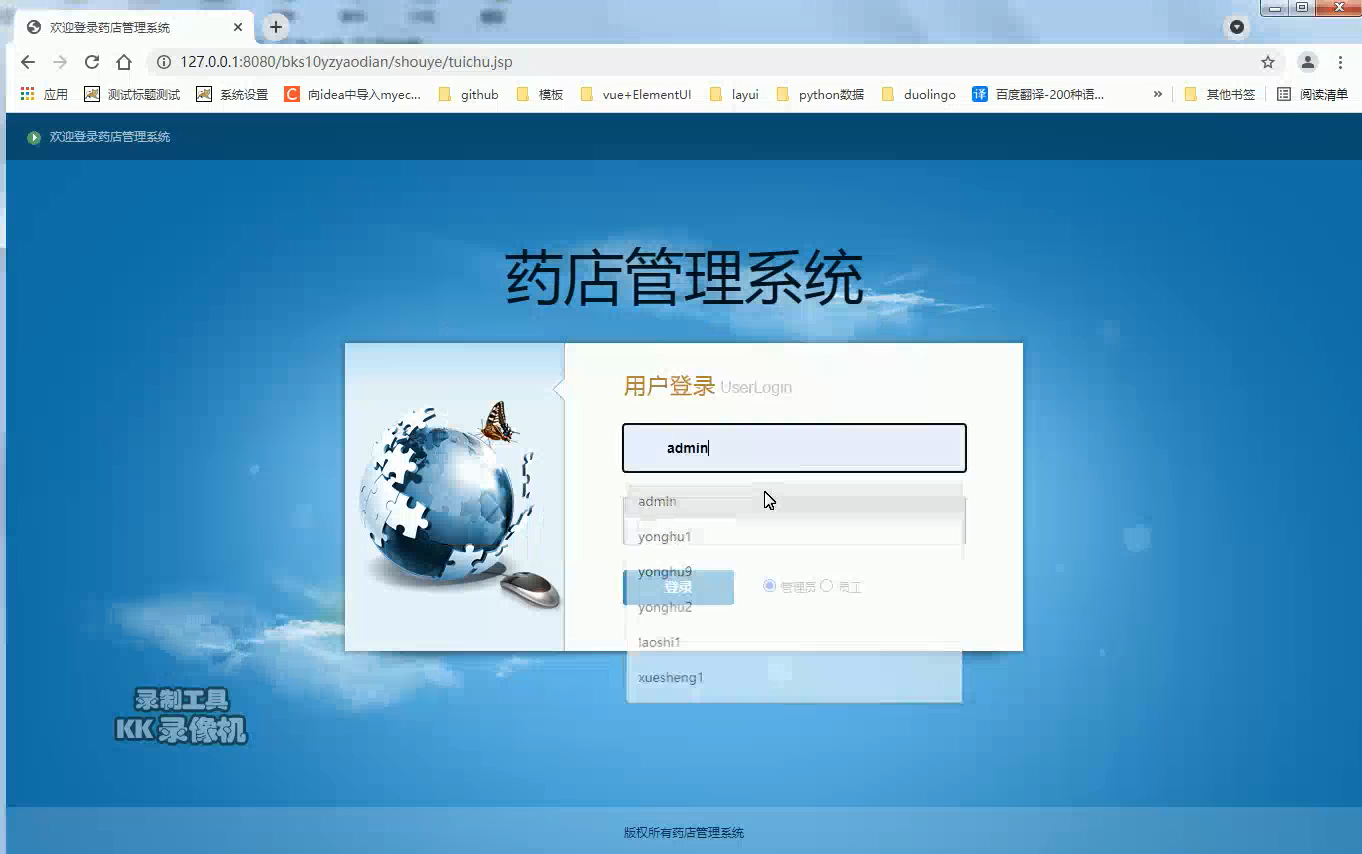The width and height of the screenshot is (1362, 854).
Task: Click the green arrow icon beside 欢迎登录药店管理系统
Action: click(x=34, y=137)
